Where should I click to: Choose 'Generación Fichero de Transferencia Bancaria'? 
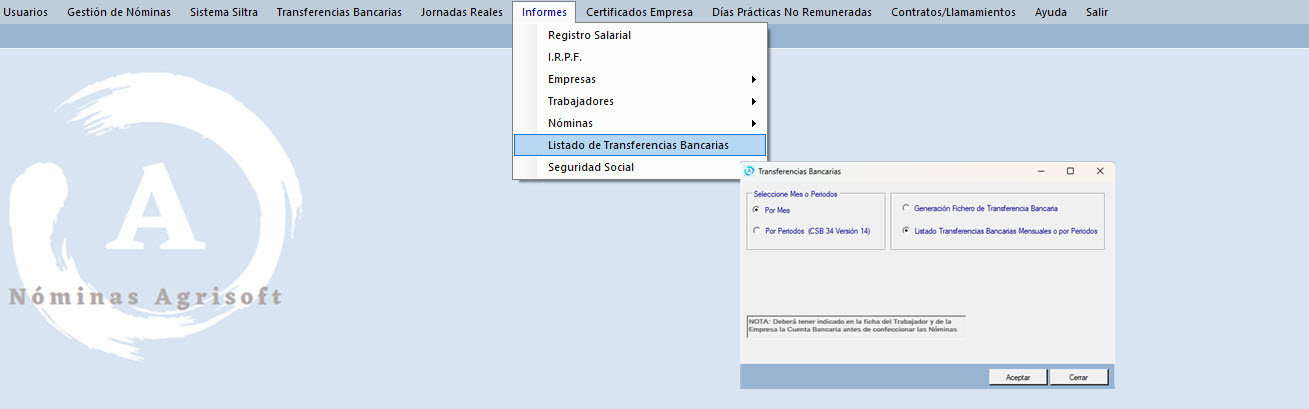coord(906,209)
